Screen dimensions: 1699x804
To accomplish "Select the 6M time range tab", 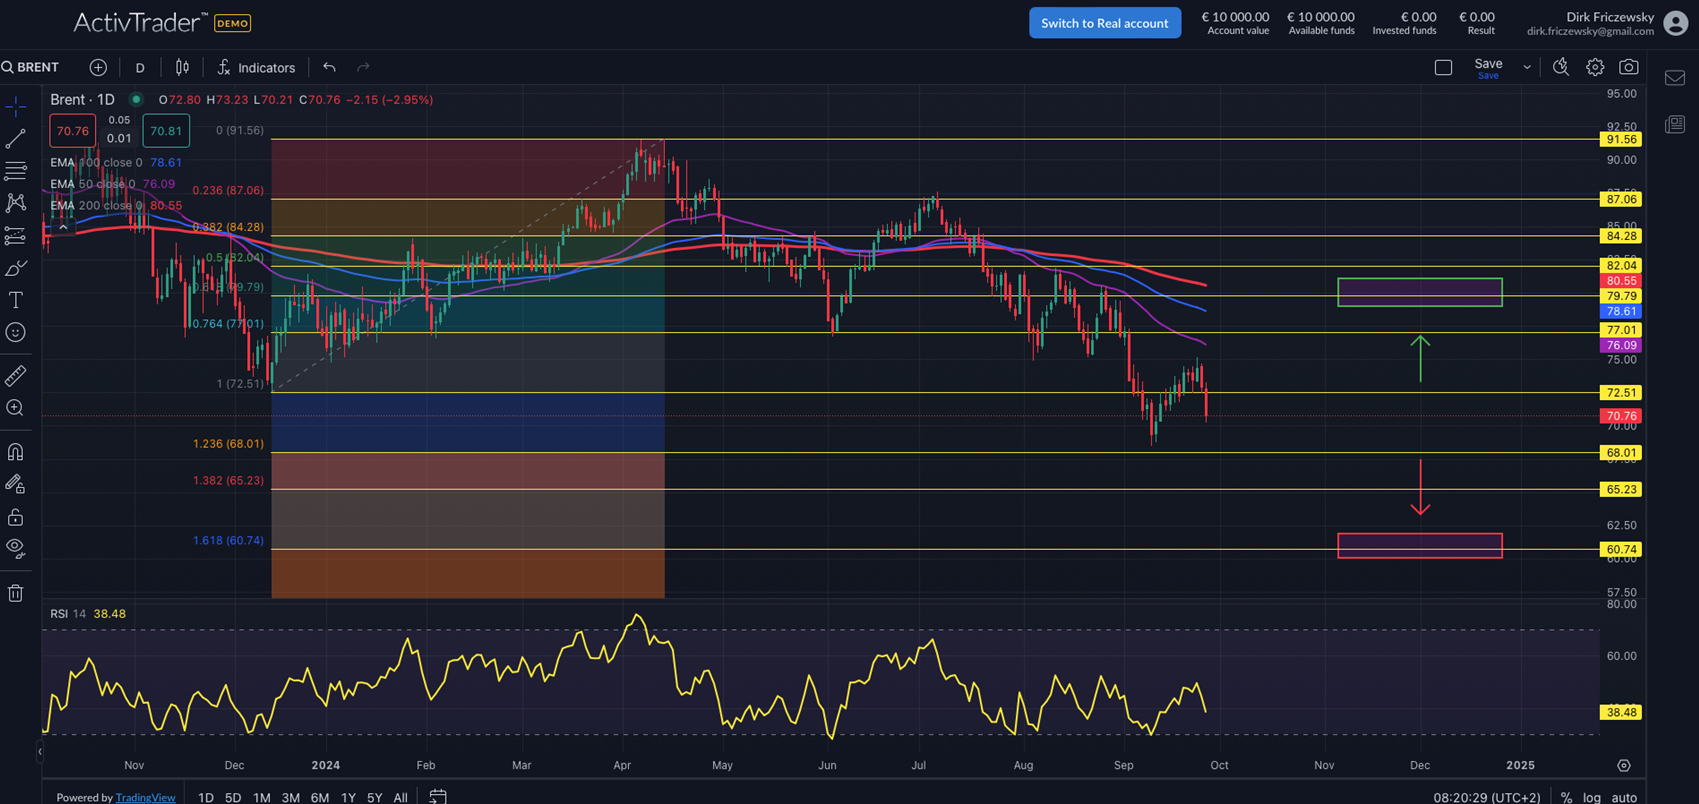I will pos(320,797).
